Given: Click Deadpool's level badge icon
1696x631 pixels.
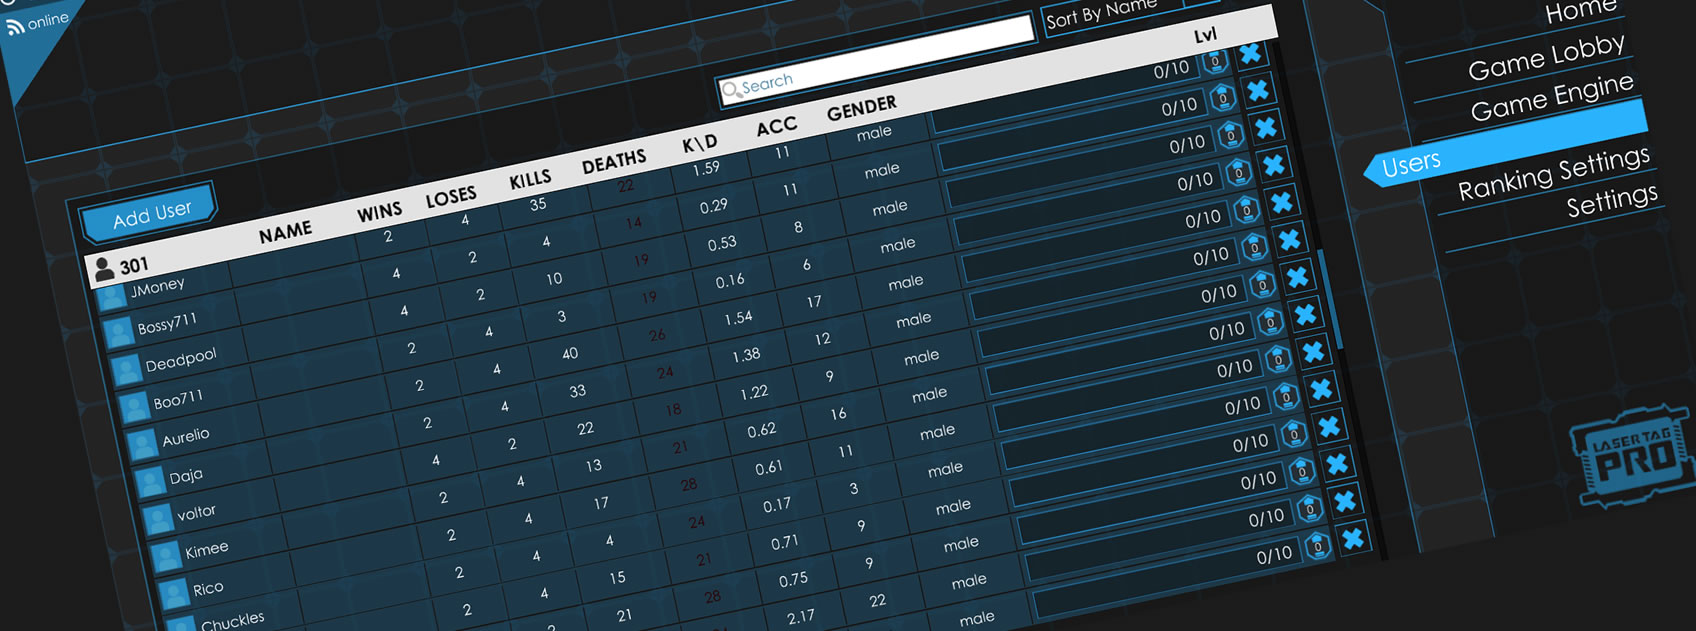Looking at the screenshot, I should pyautogui.click(x=1231, y=135).
